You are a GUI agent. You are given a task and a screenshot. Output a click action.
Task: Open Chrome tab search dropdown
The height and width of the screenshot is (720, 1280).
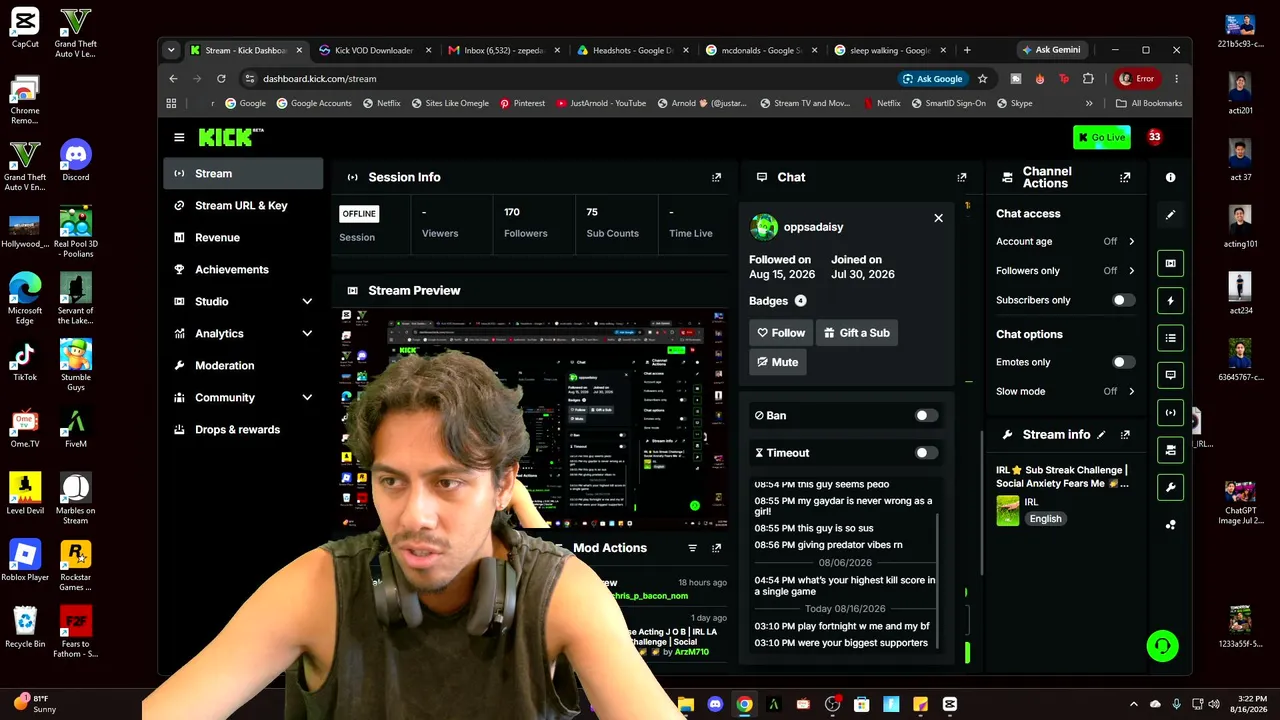coord(171,50)
